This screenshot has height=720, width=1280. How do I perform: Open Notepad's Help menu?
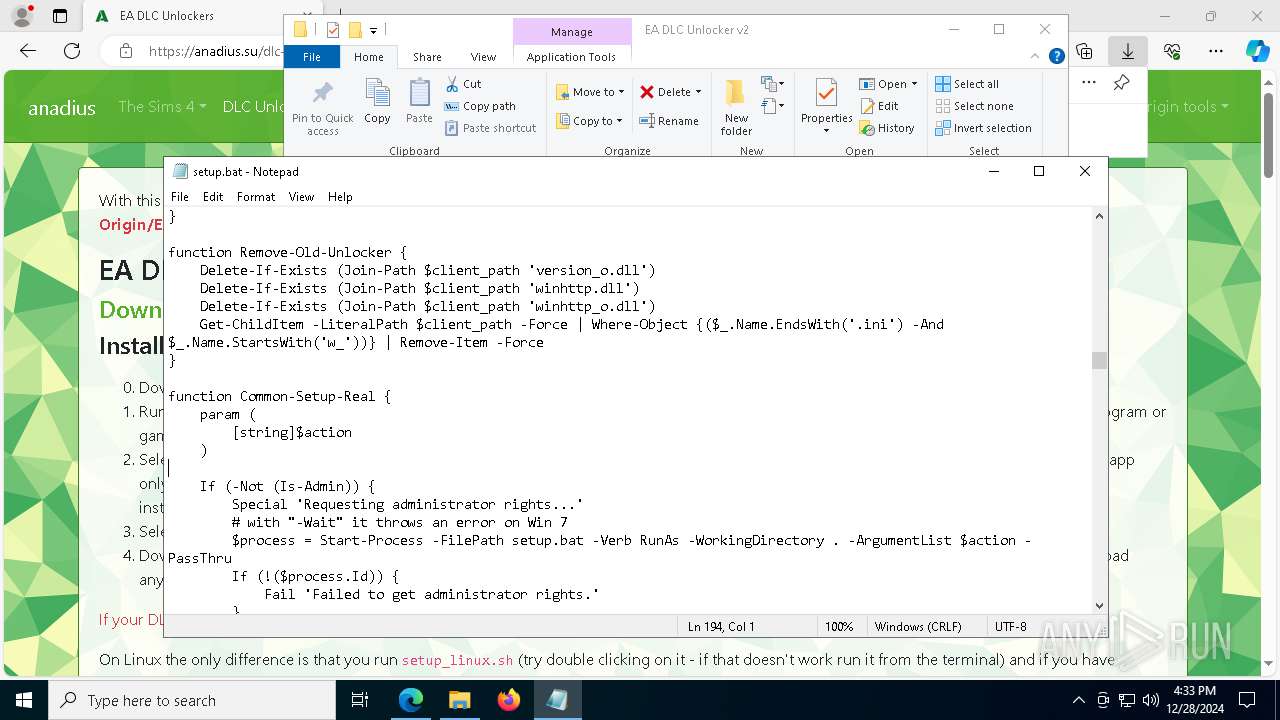340,197
